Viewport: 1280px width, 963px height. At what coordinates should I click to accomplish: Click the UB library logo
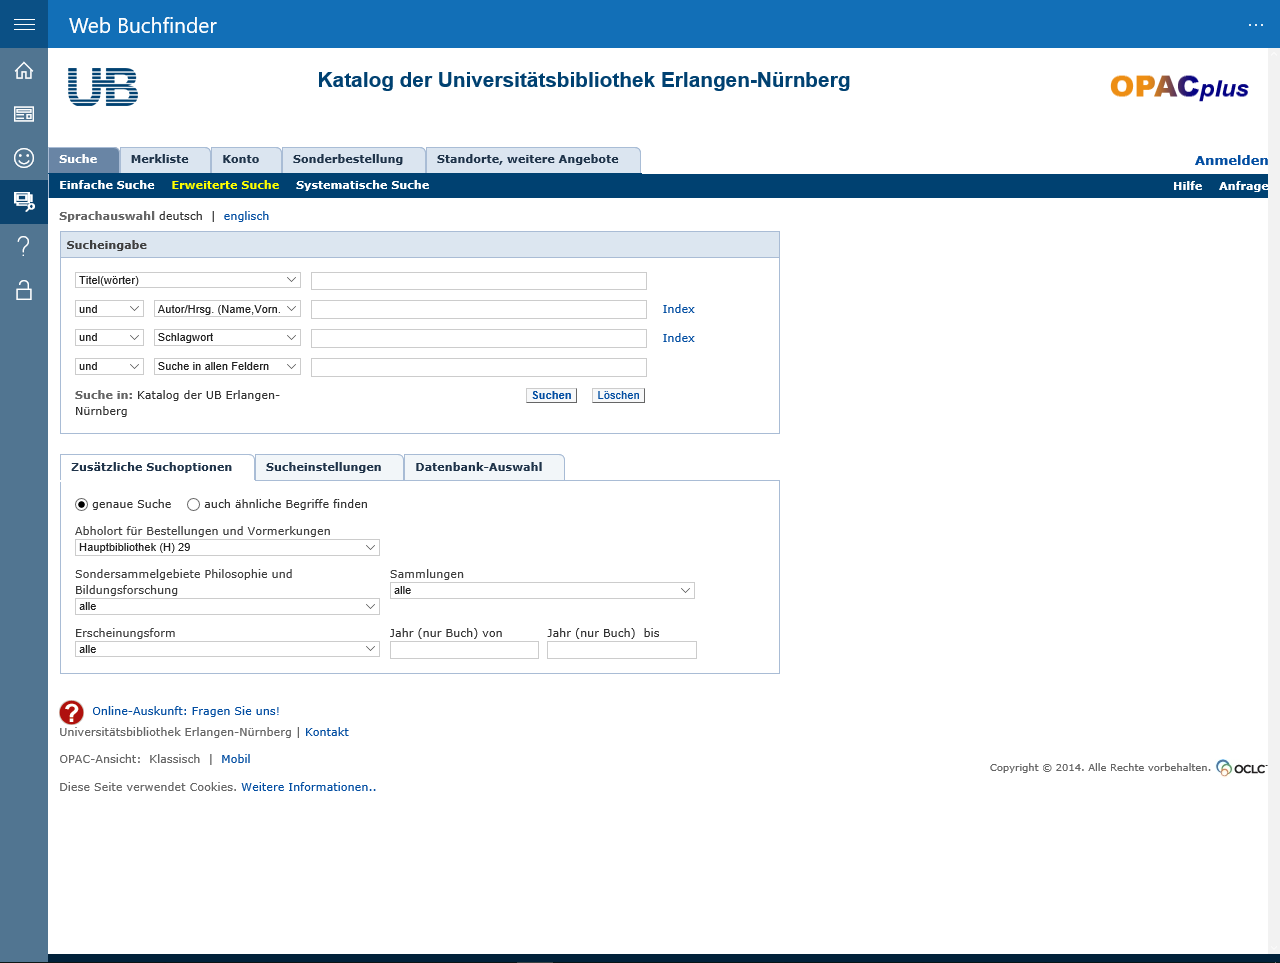click(x=103, y=87)
